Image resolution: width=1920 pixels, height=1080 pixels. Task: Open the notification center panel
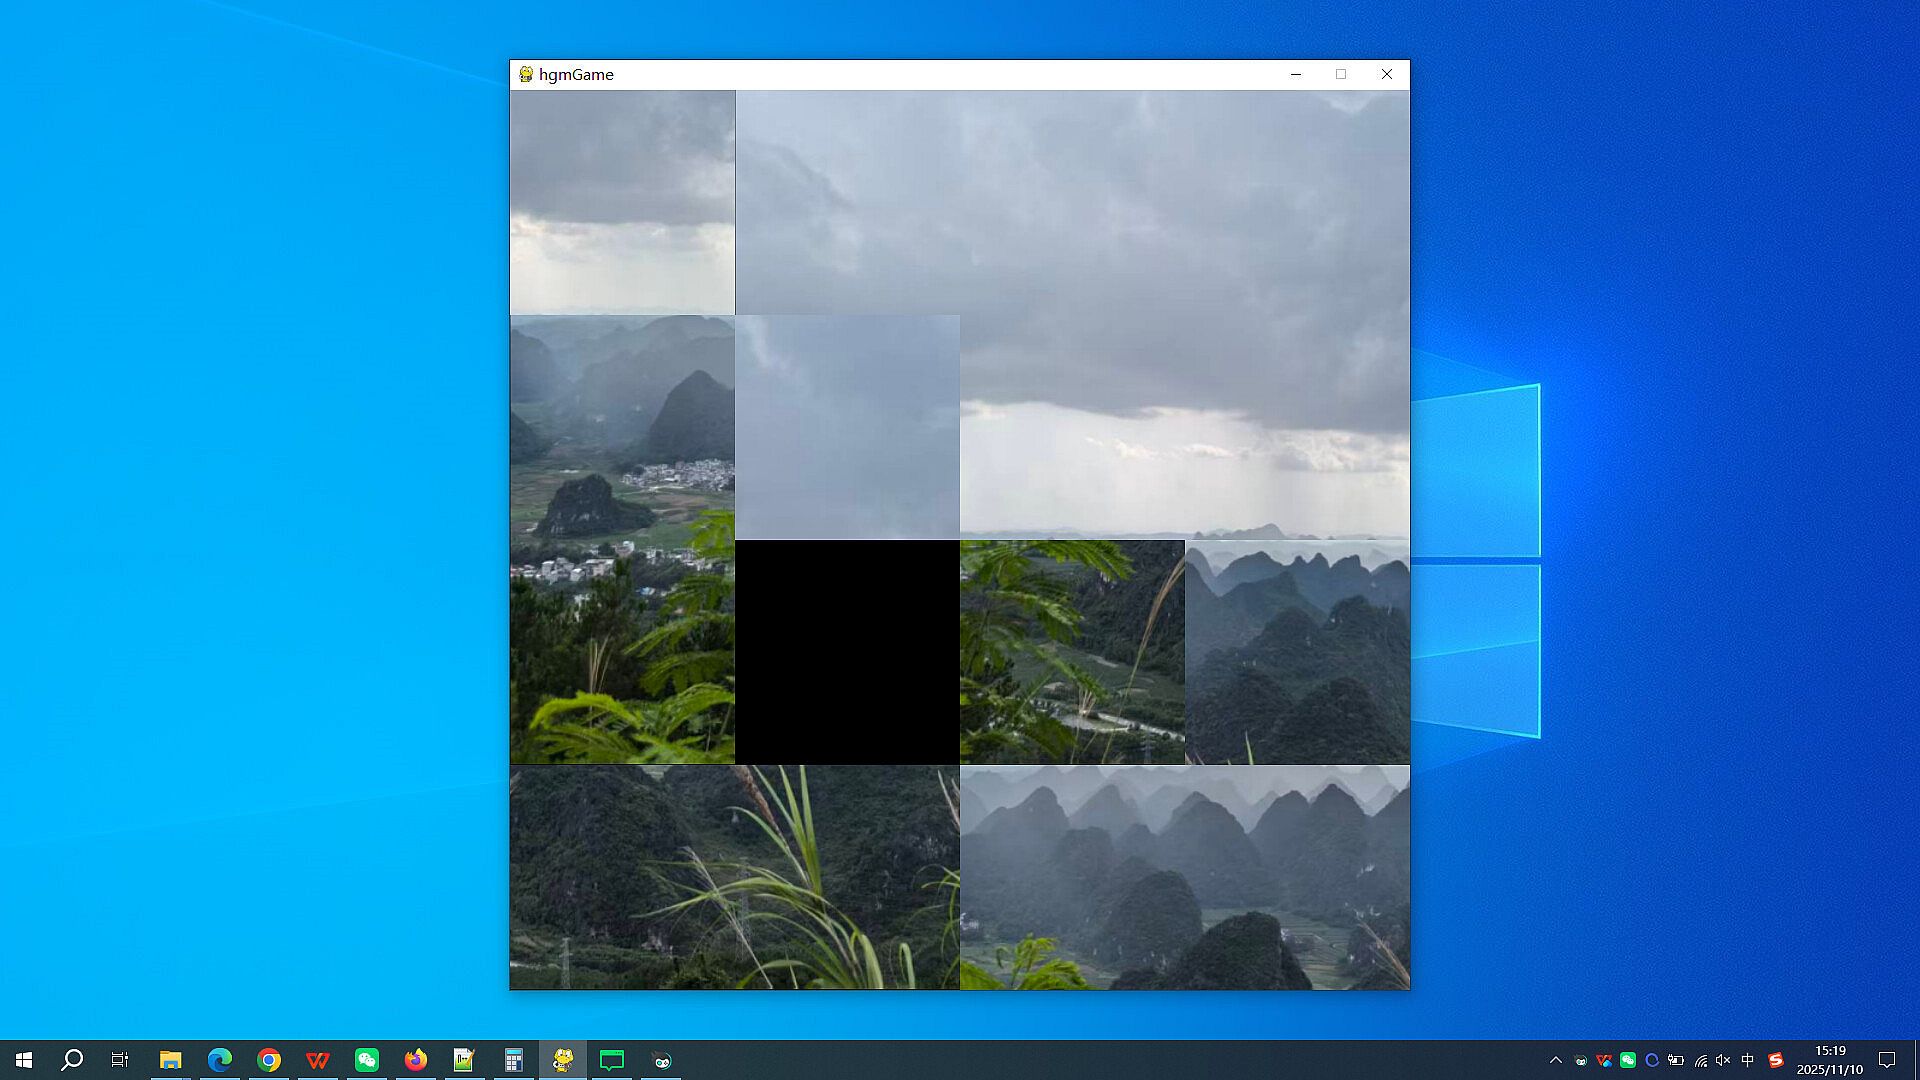[1887, 1060]
